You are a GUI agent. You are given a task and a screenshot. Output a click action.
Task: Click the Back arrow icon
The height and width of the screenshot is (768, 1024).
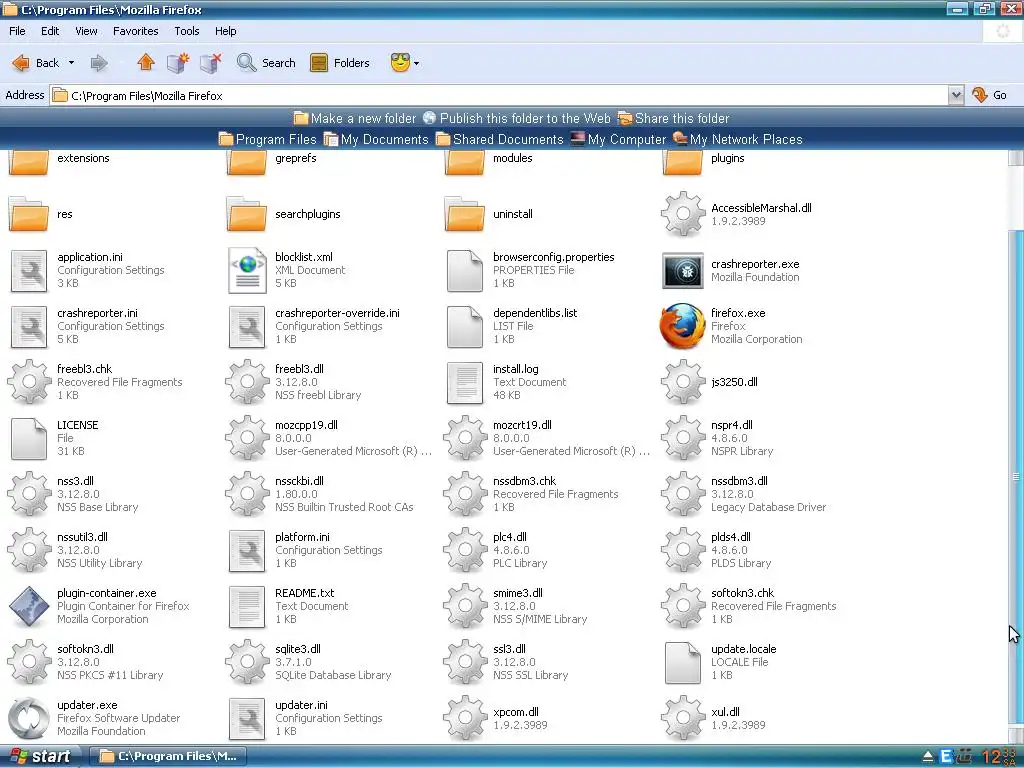pyautogui.click(x=21, y=63)
